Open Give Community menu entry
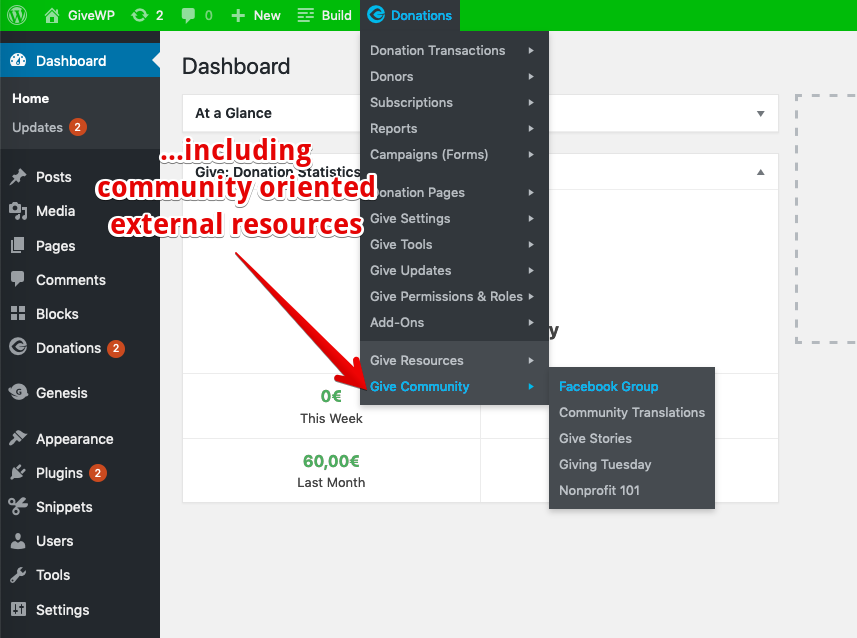Screen dimensions: 857x638 [x=454, y=387]
